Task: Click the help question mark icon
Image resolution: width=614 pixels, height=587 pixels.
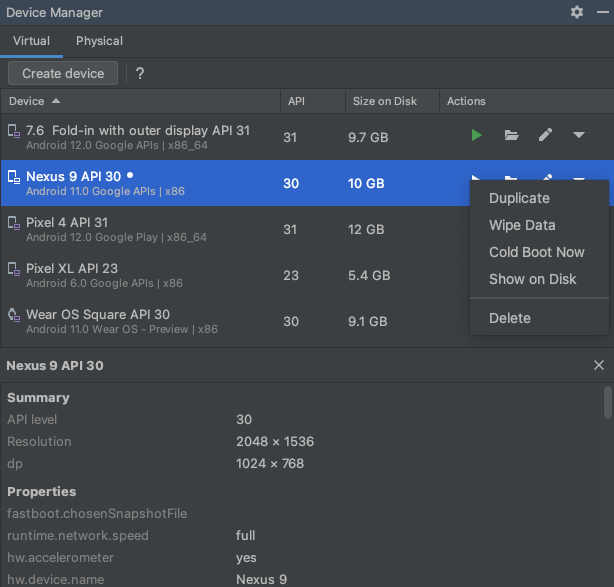Action: coord(140,73)
